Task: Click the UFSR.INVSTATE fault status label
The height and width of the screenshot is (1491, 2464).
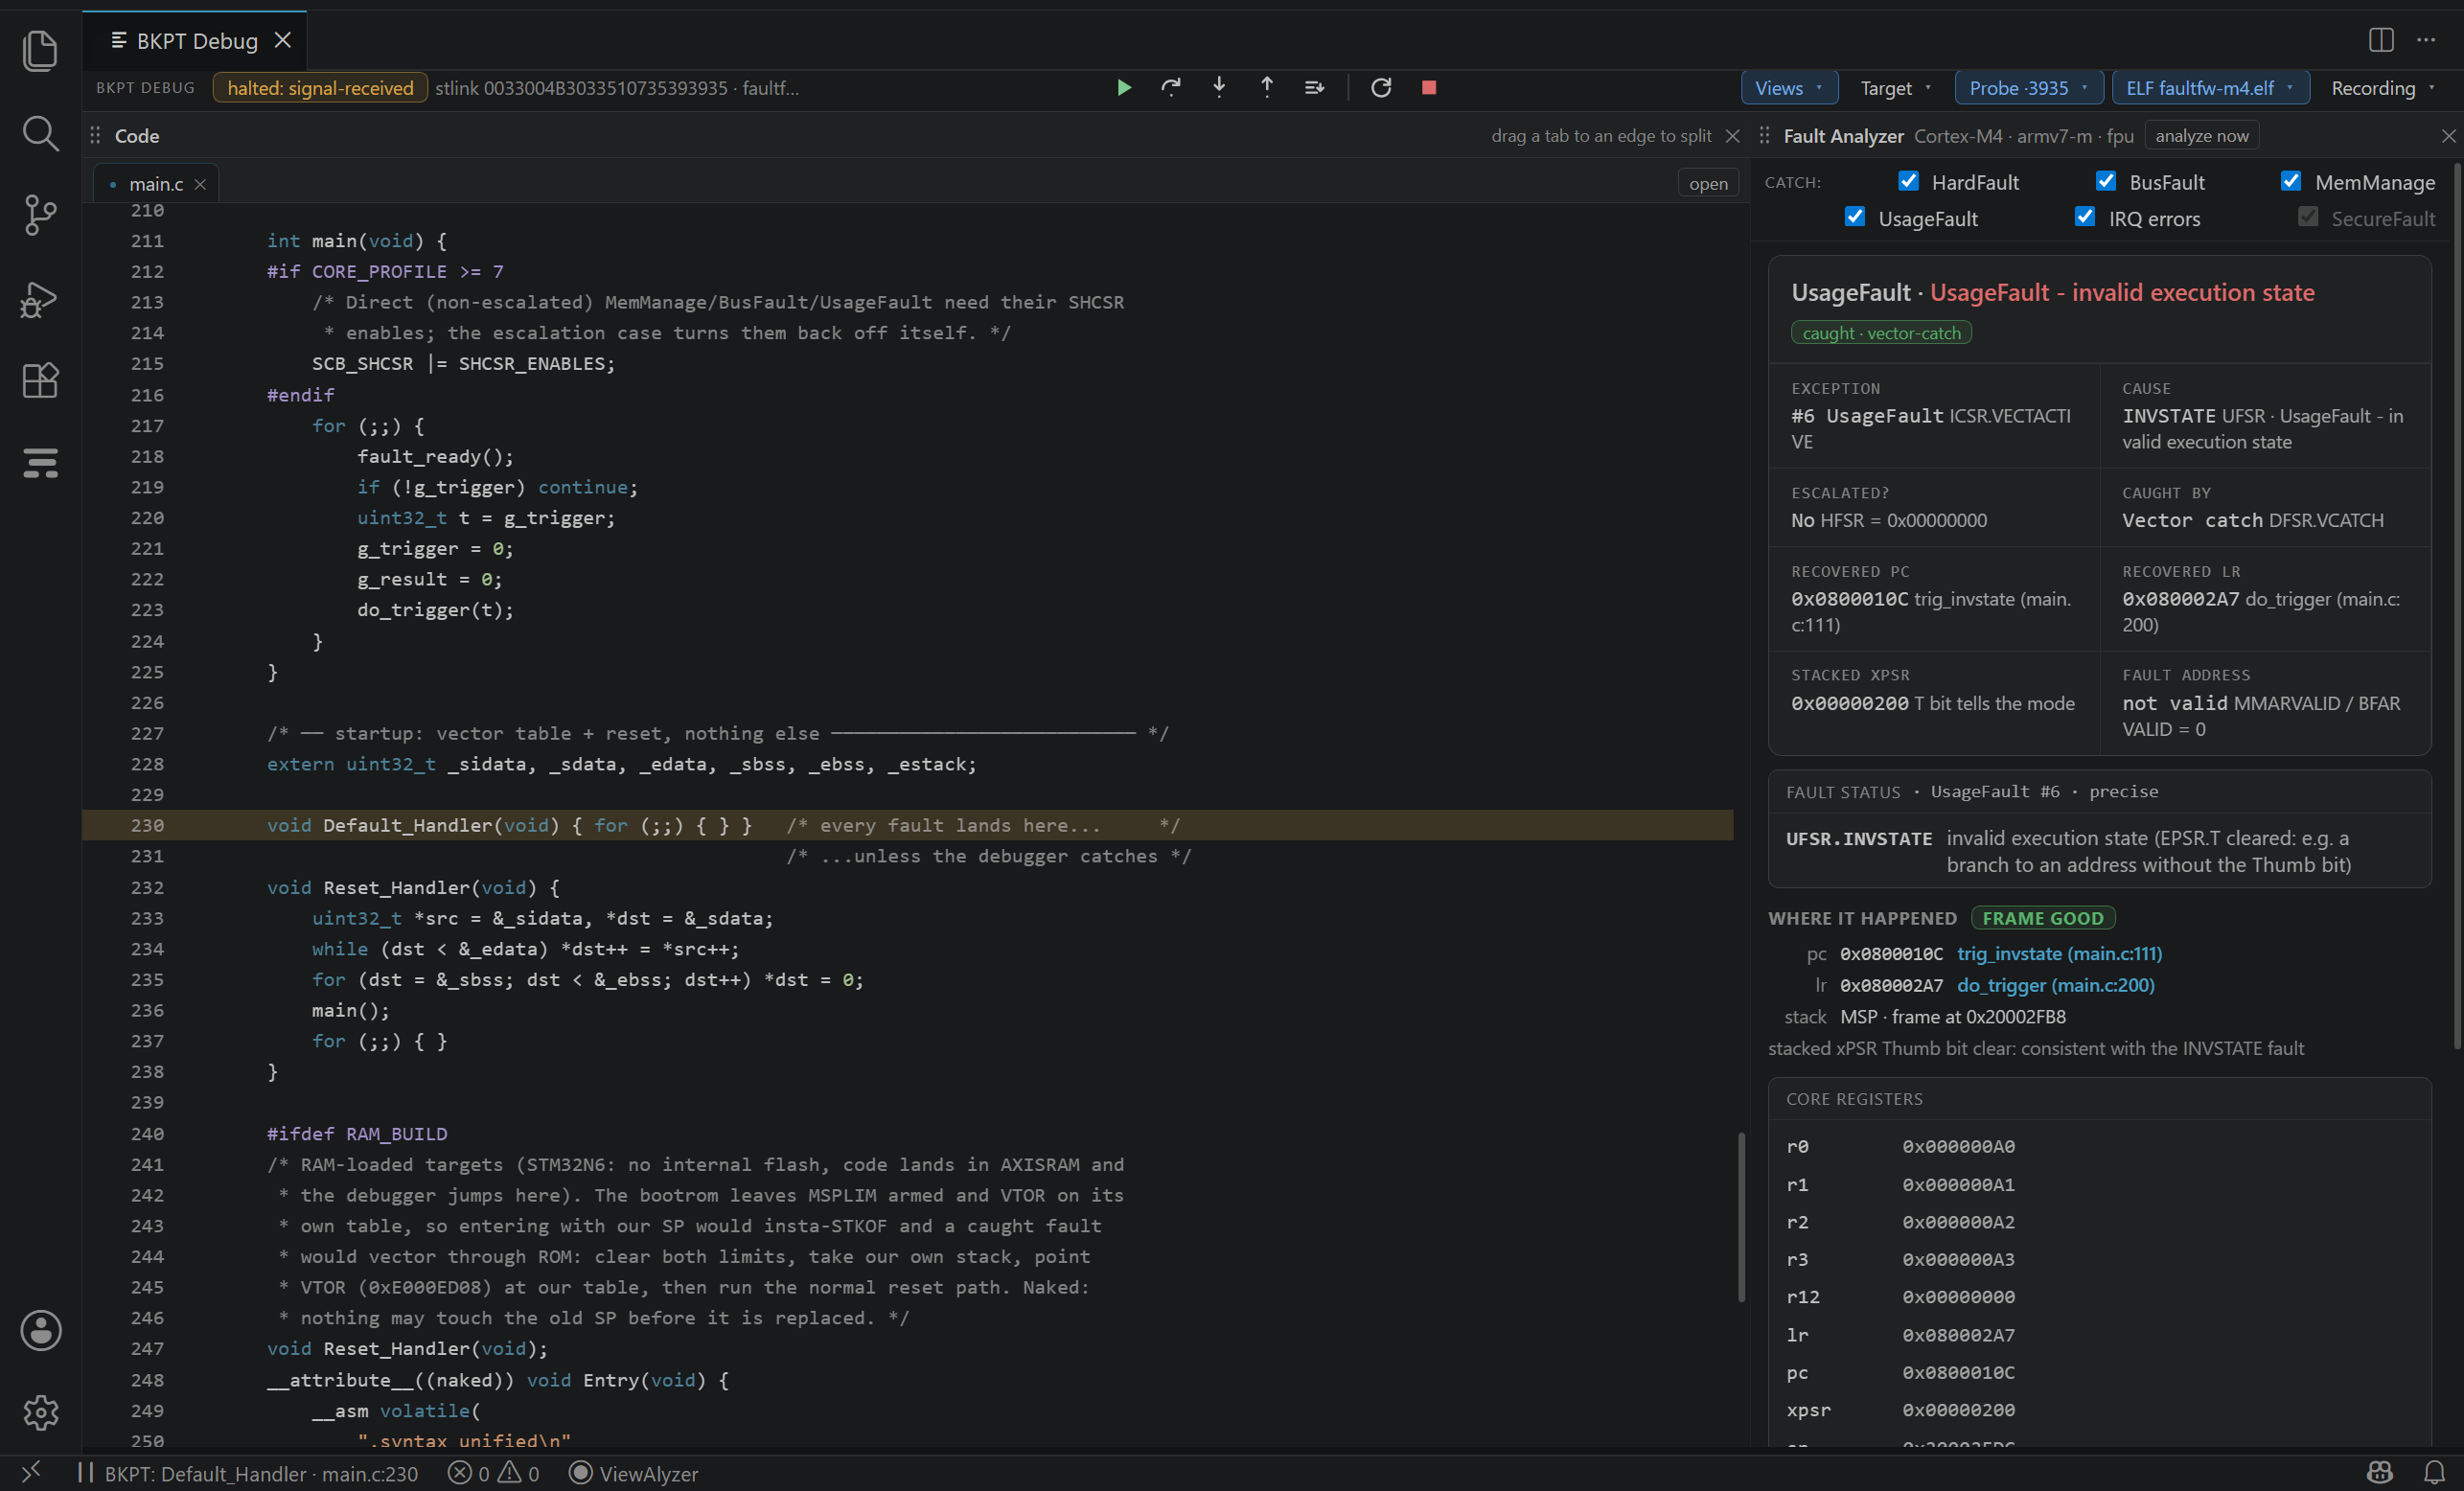Action: point(1859,839)
